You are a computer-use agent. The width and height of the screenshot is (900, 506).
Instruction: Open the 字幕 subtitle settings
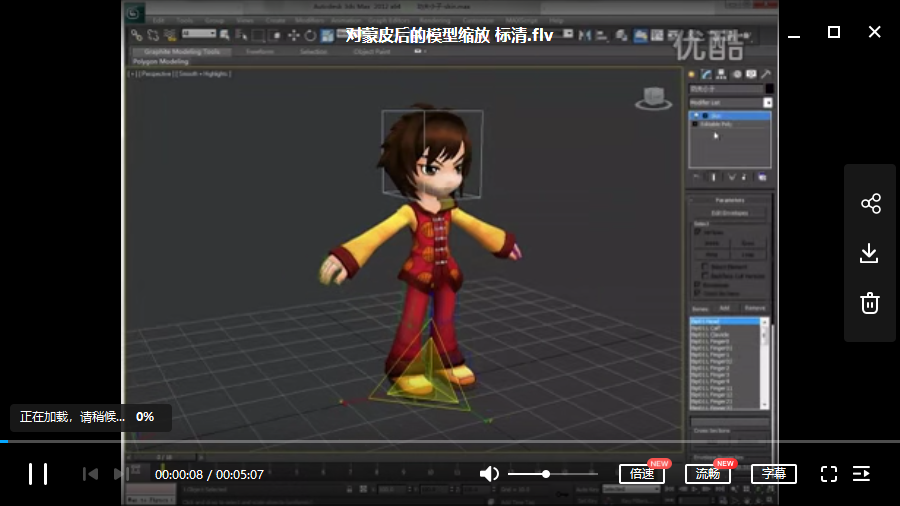(x=774, y=474)
